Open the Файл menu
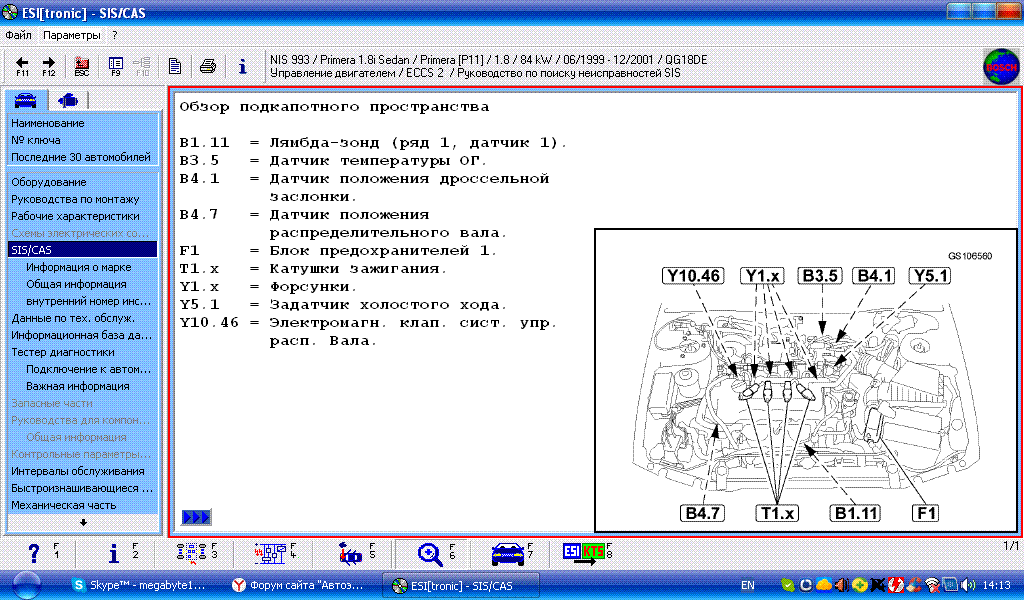1028x600 pixels. (x=18, y=35)
